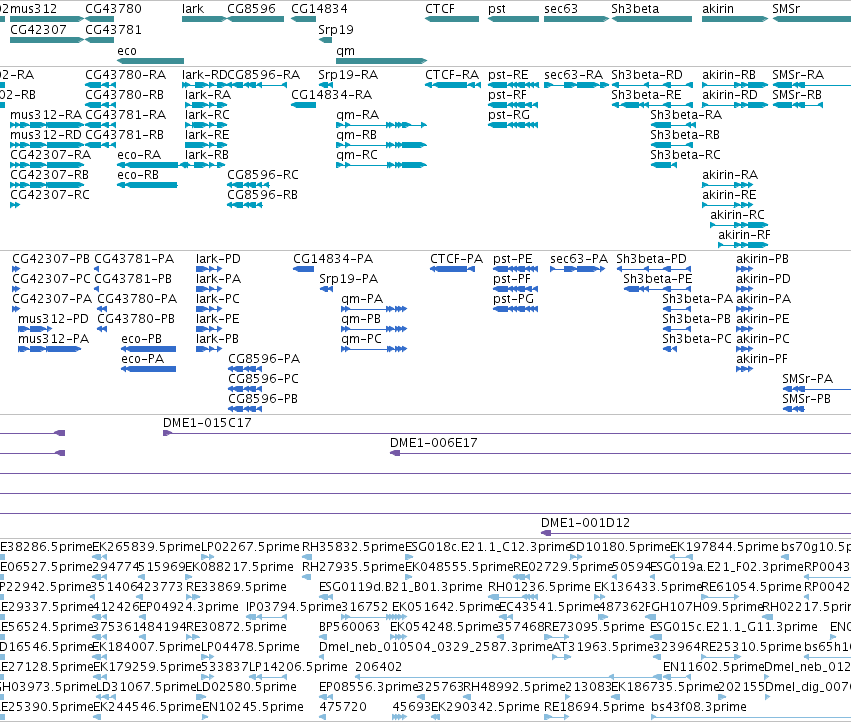Click EST RH27935.5prime
The image size is (851, 722).
353,567
